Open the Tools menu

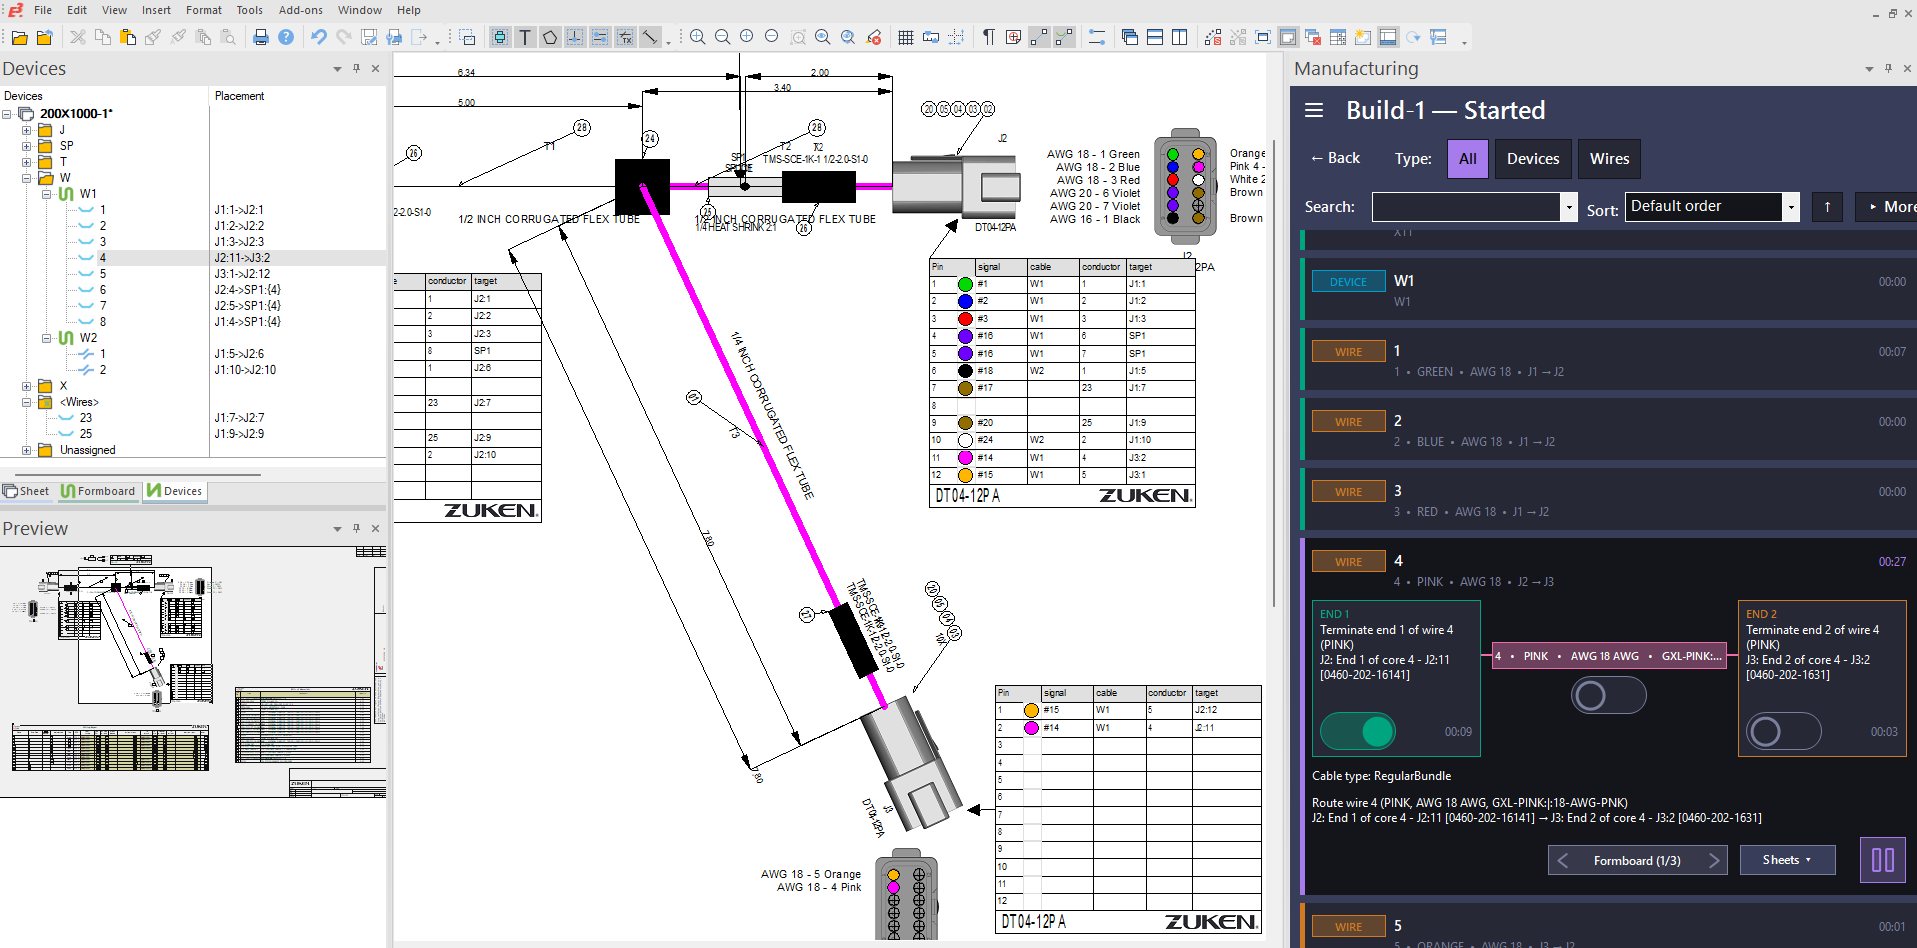pos(249,10)
